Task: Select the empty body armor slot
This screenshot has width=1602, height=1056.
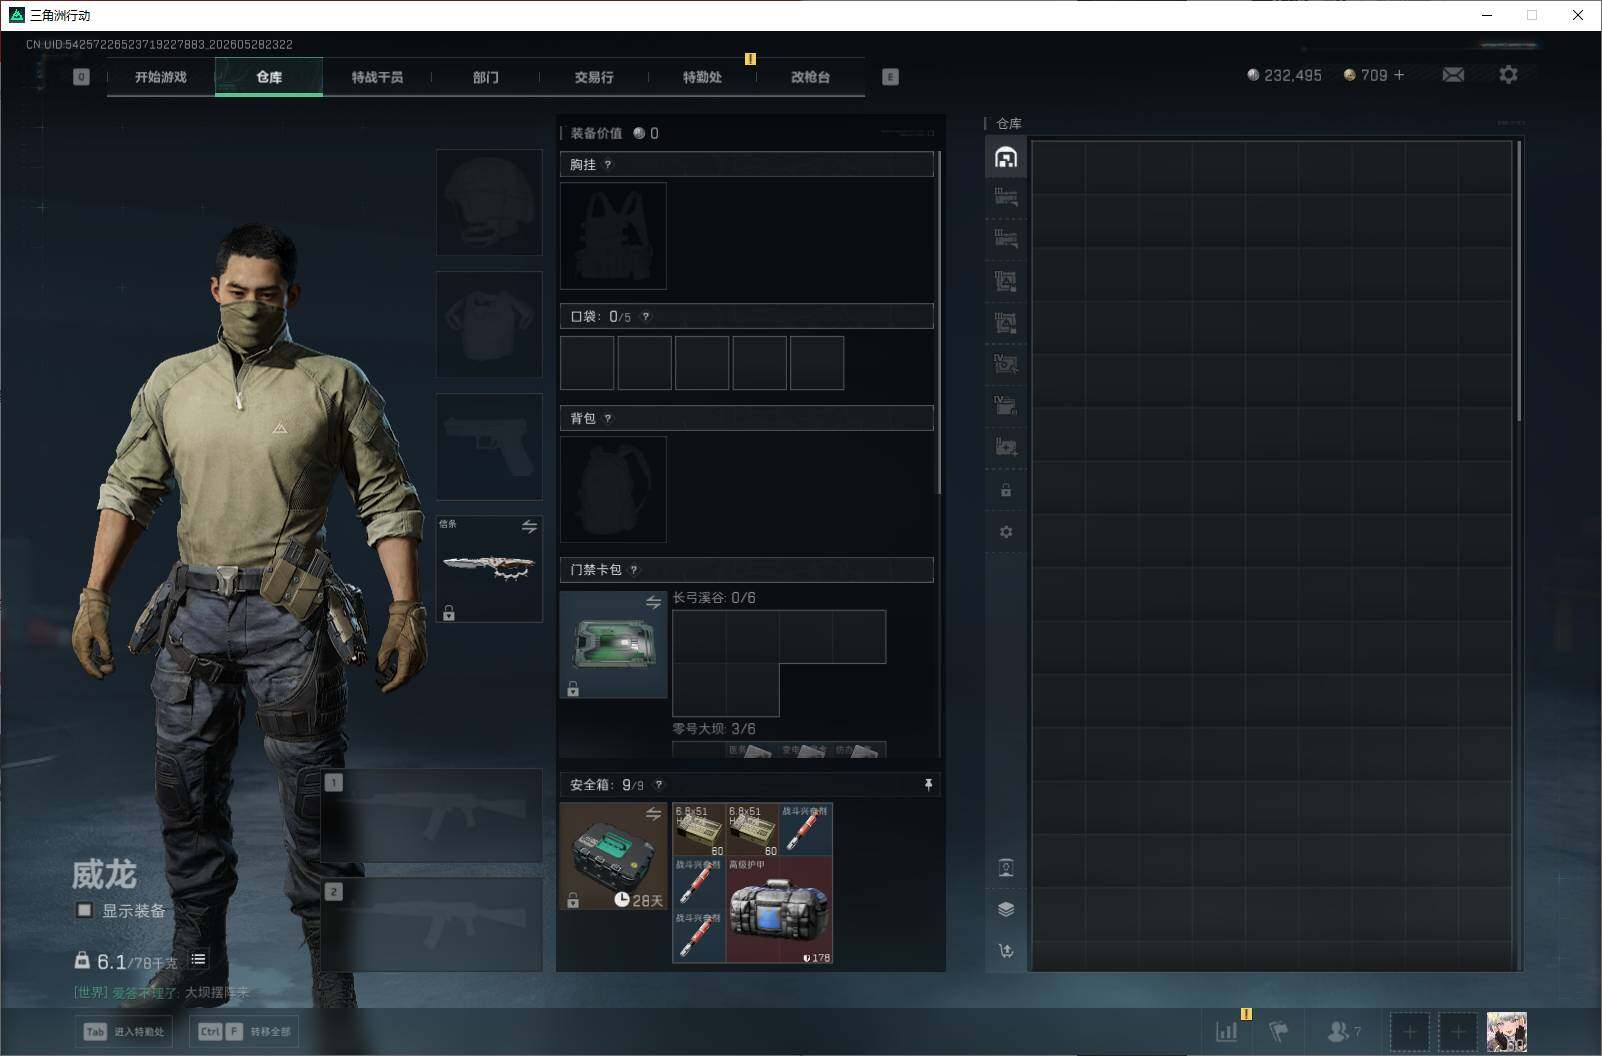Action: tap(489, 324)
